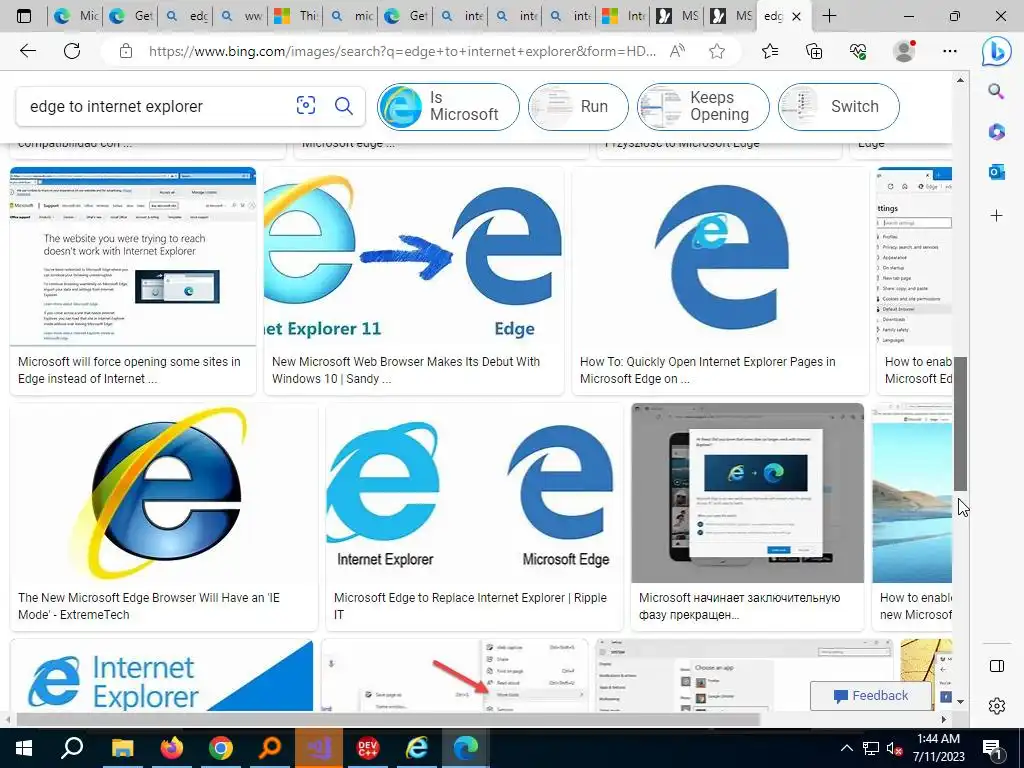Open Settings and more ellipsis menu
The height and width of the screenshot is (768, 1024).
click(x=950, y=51)
